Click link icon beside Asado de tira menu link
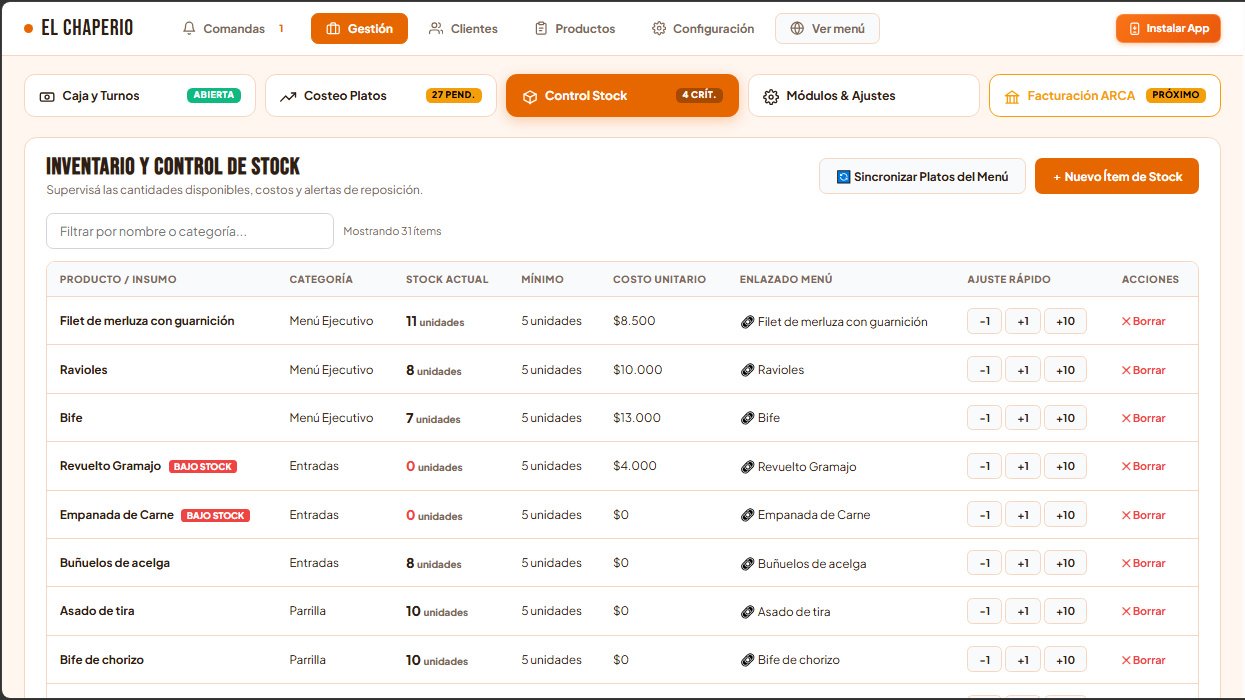The image size is (1245, 700). 747,612
